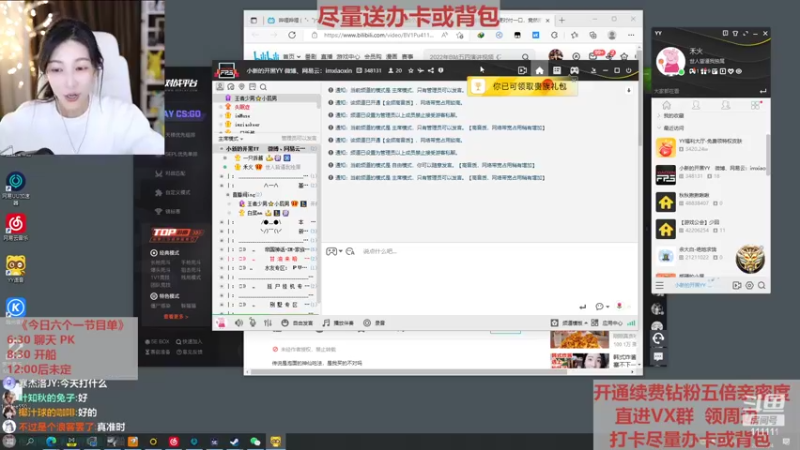The image size is (800, 450).
Task: Open YY福利大厅 channel entry
Action: click(711, 147)
